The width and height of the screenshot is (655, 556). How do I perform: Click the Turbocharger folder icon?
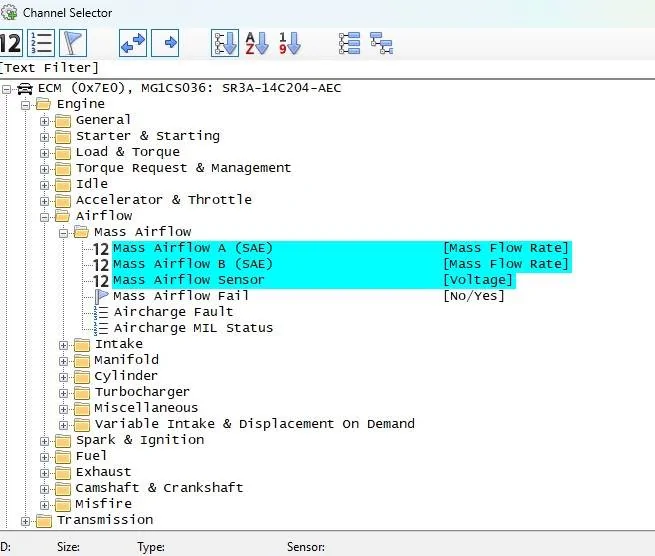pos(82,392)
